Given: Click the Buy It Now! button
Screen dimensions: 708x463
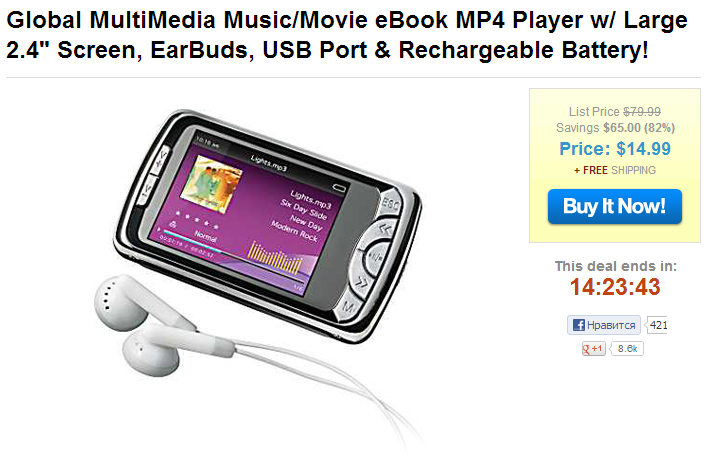Looking at the screenshot, I should pyautogui.click(x=615, y=206).
